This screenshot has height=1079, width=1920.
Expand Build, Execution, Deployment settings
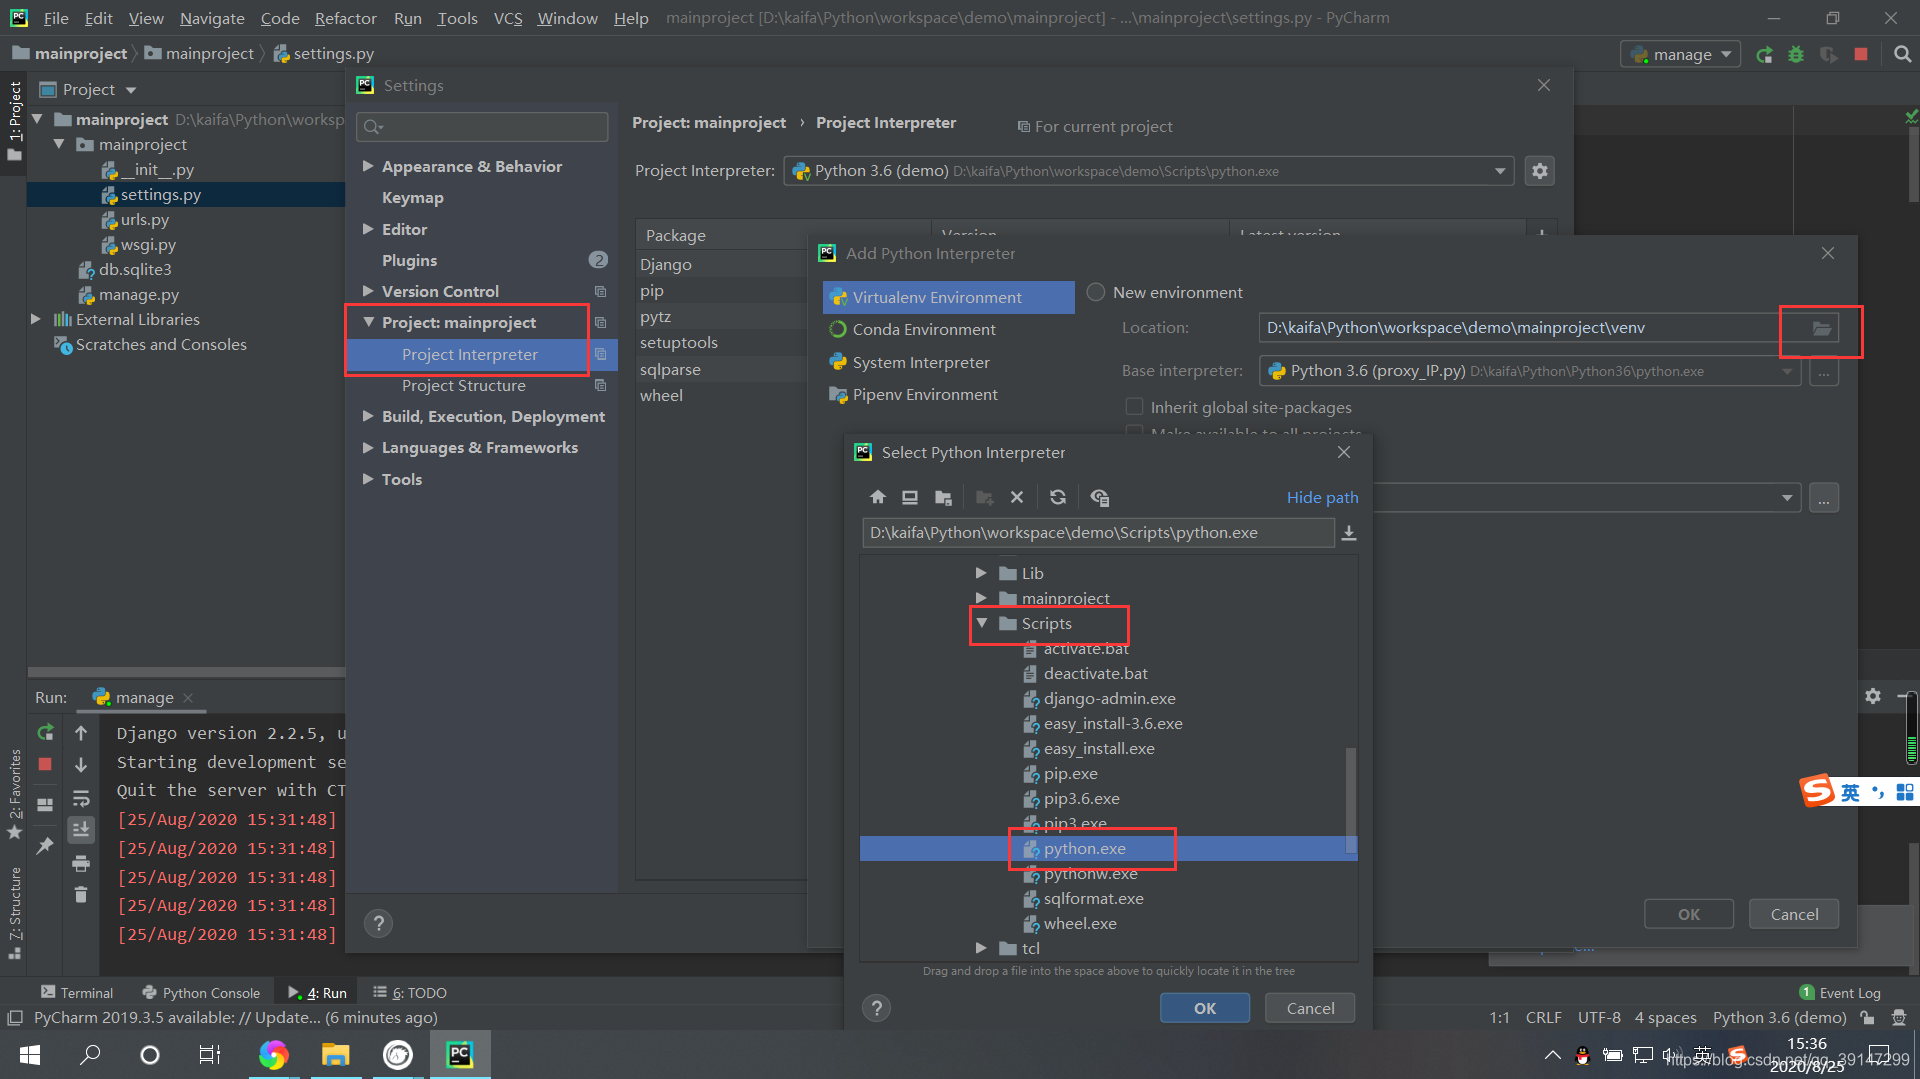[x=368, y=416]
